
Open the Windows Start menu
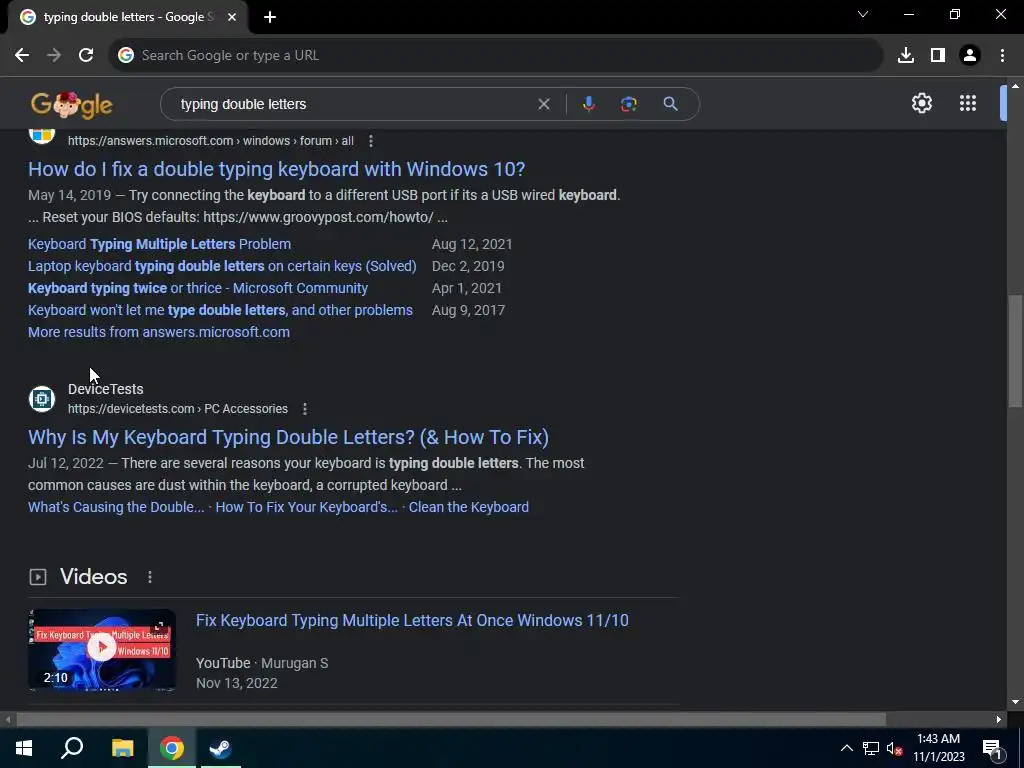click(24, 748)
